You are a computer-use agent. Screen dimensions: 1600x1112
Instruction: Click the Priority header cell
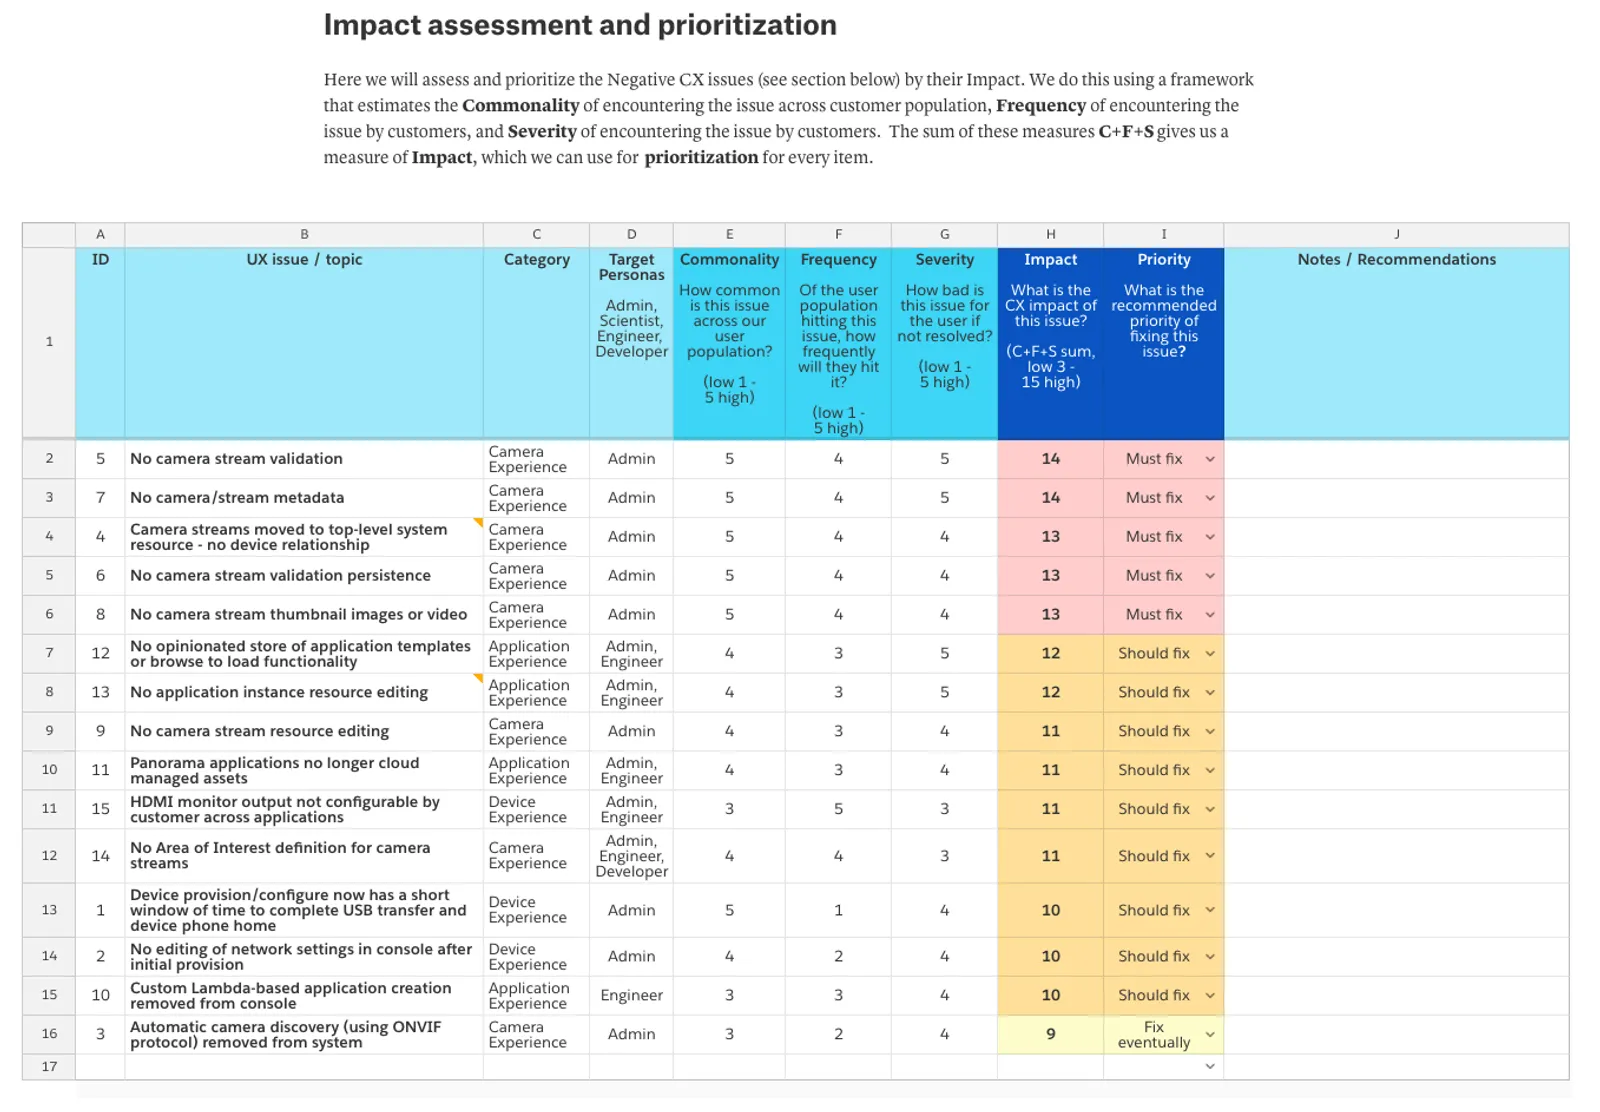click(1163, 343)
